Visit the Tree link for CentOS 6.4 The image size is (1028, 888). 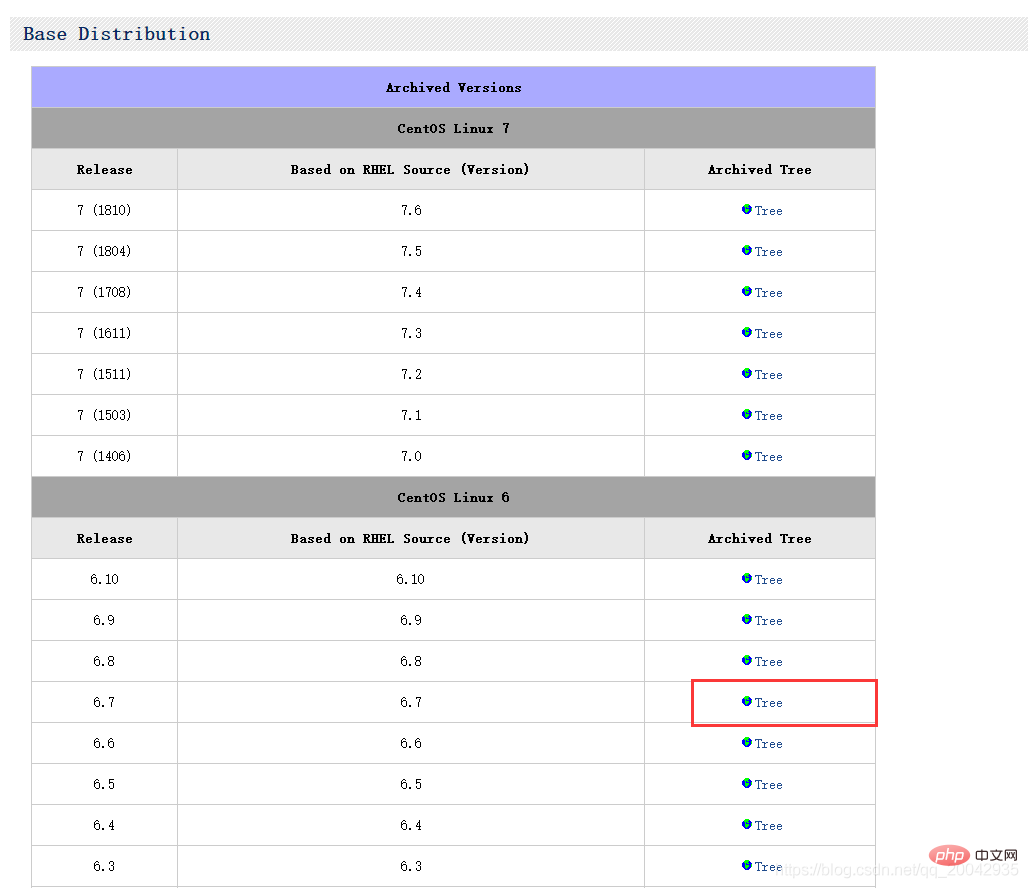tap(768, 826)
